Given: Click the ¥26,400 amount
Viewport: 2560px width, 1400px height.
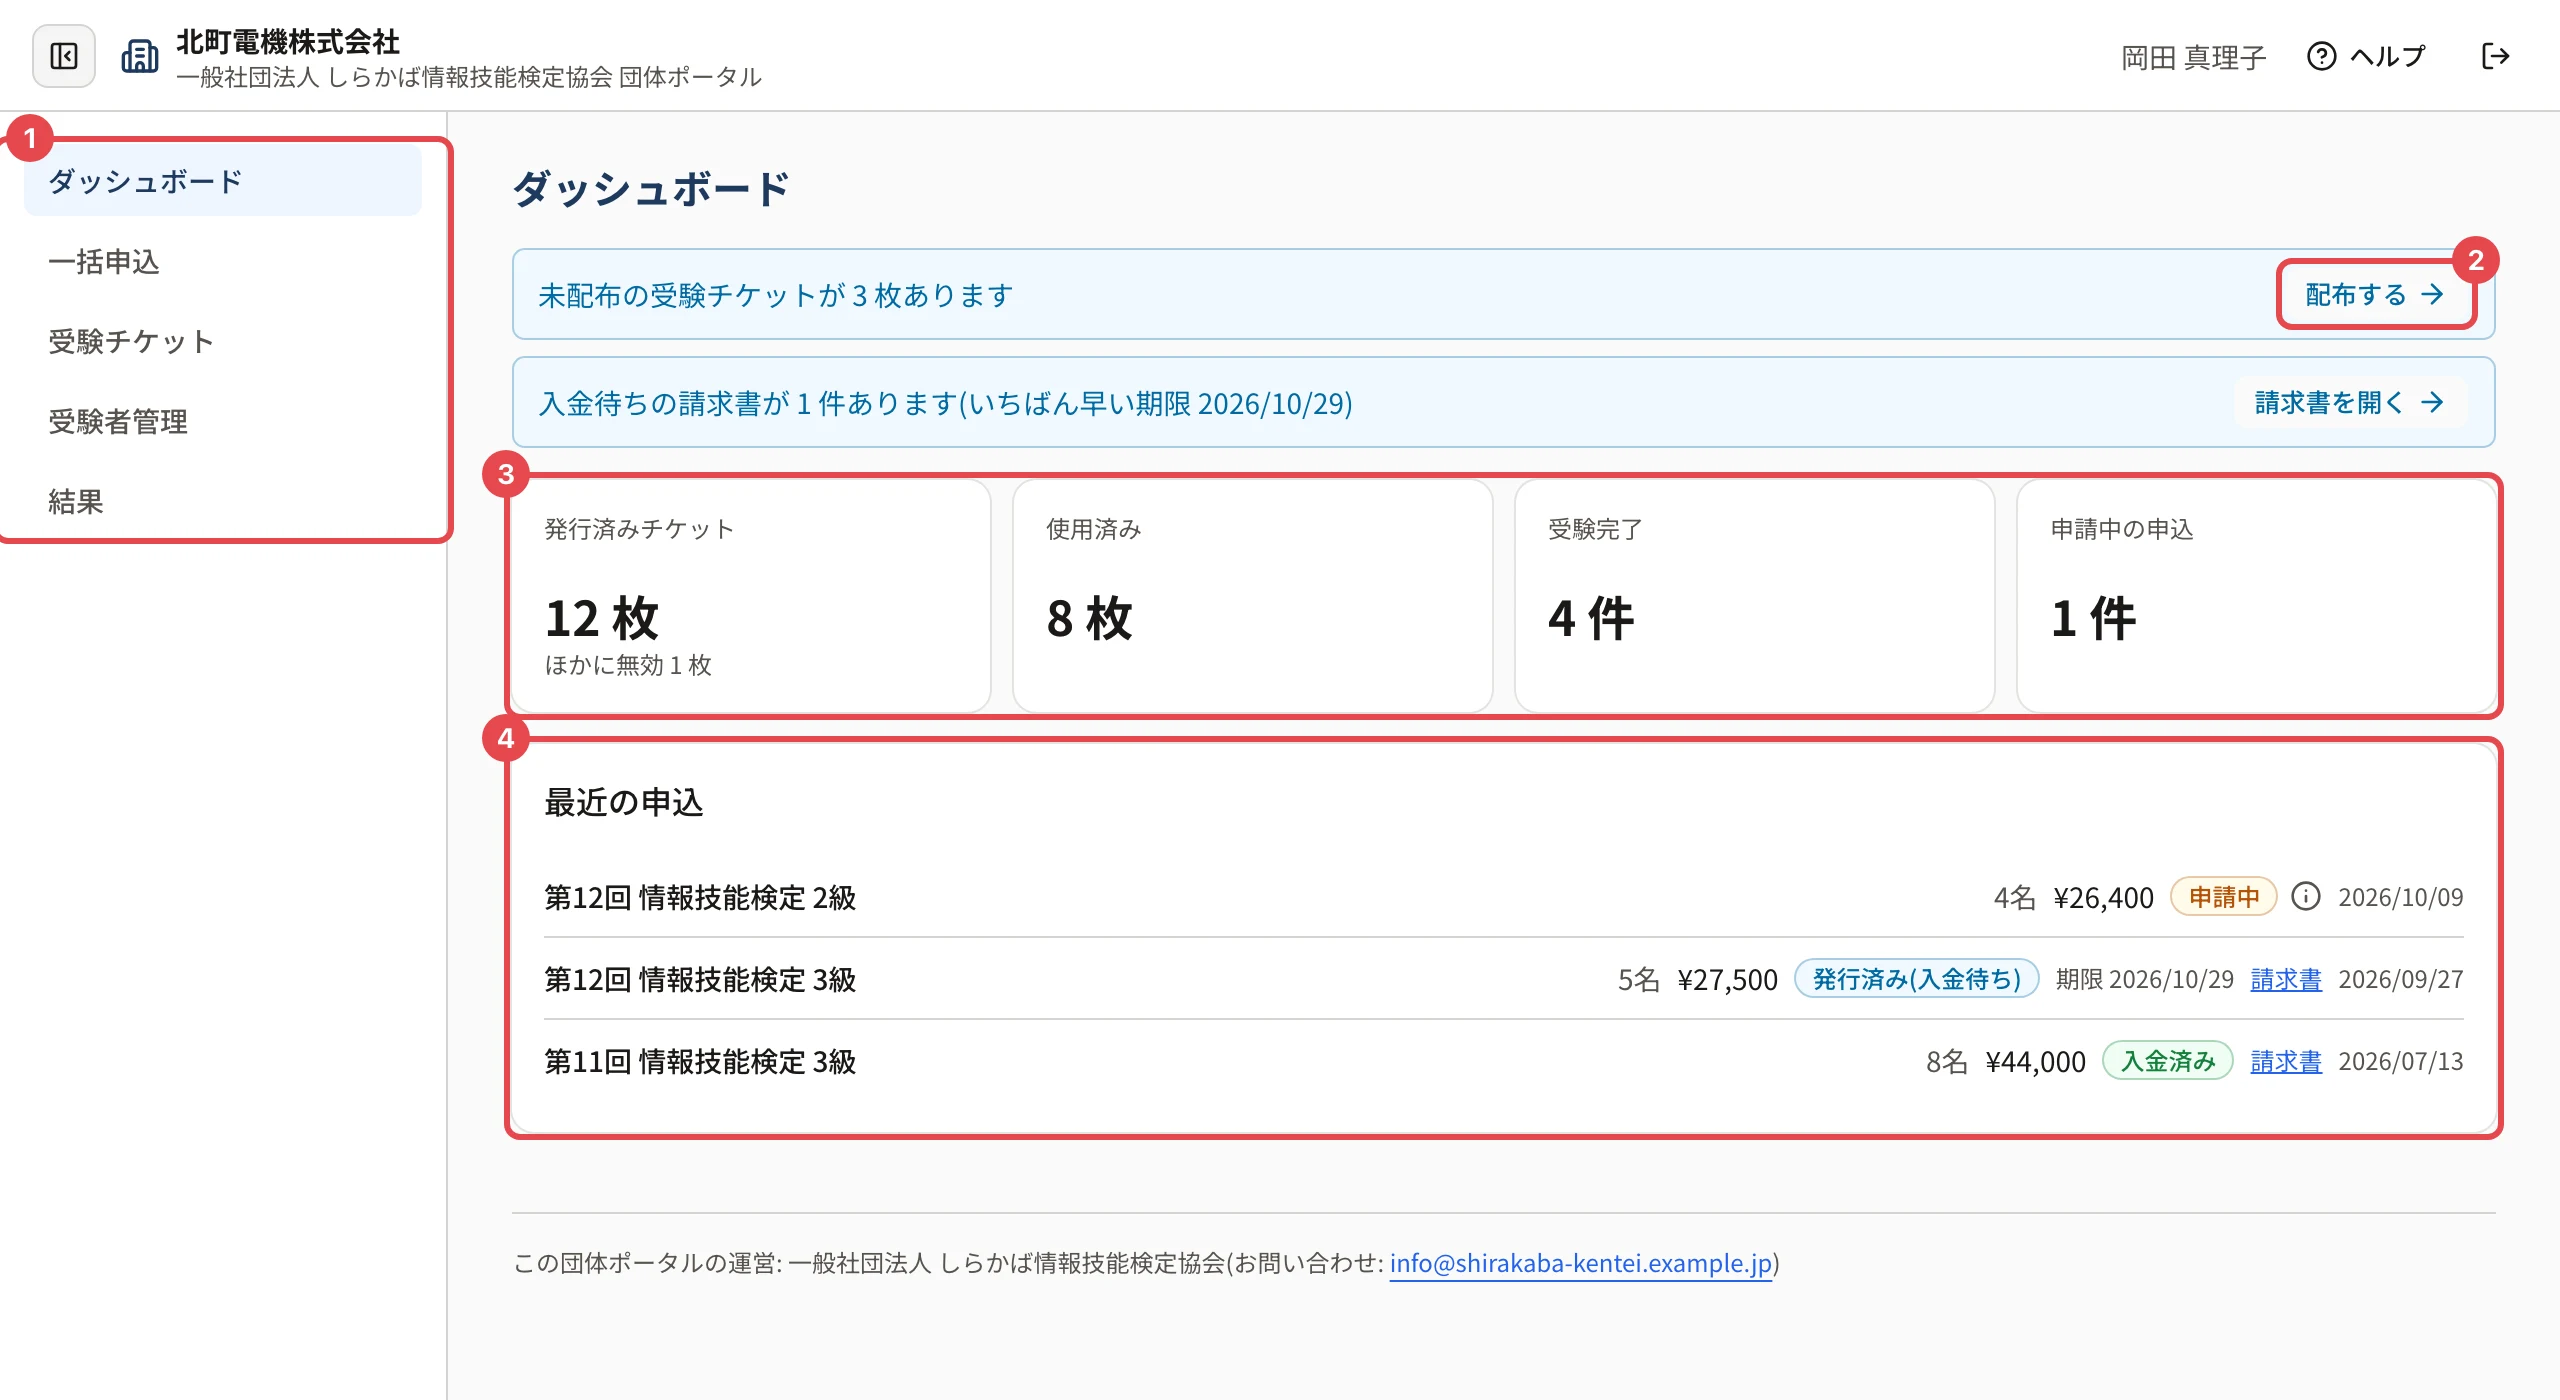Looking at the screenshot, I should (2104, 897).
